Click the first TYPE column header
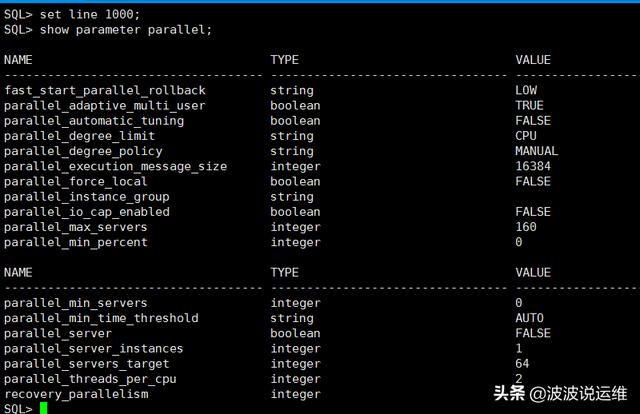 [x=285, y=60]
